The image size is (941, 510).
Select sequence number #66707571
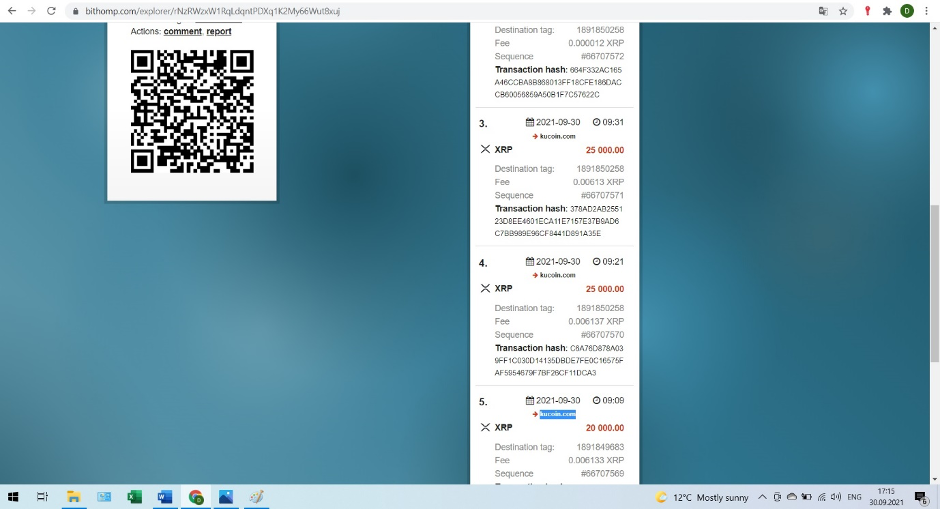pyautogui.click(x=602, y=196)
